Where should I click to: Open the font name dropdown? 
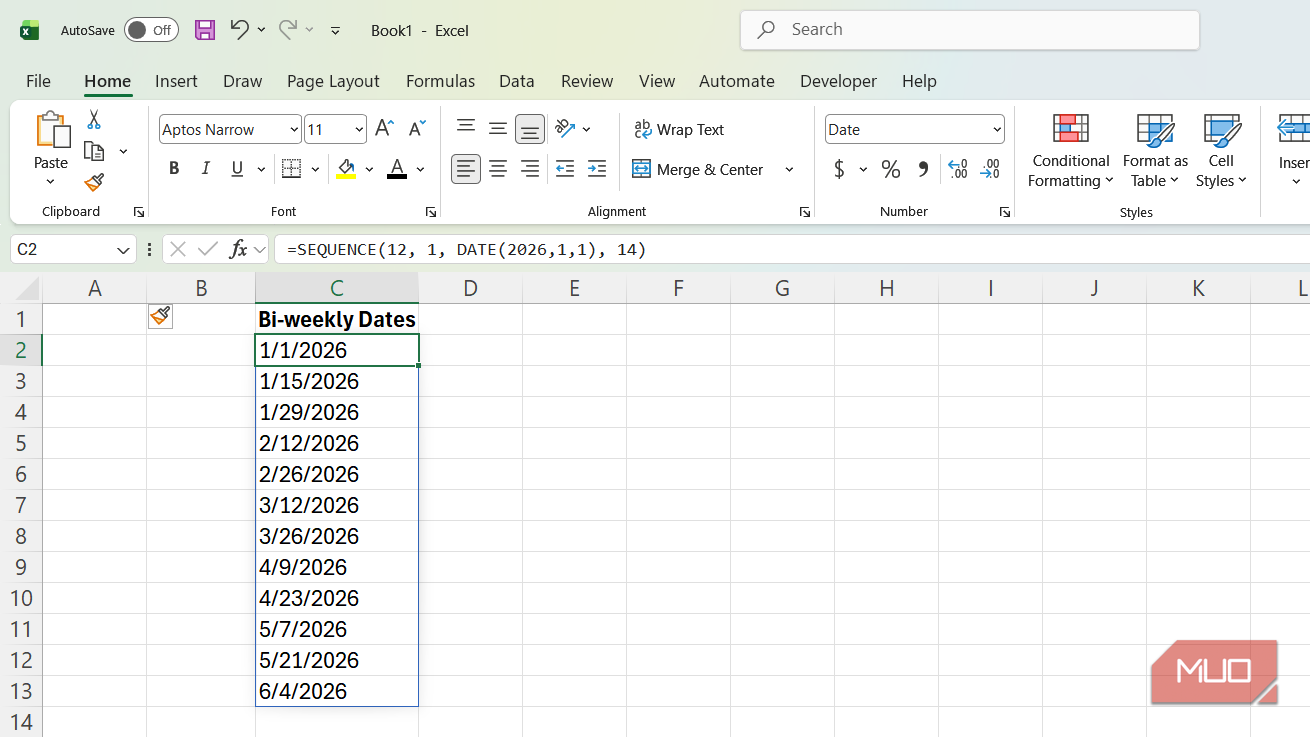tap(294, 129)
